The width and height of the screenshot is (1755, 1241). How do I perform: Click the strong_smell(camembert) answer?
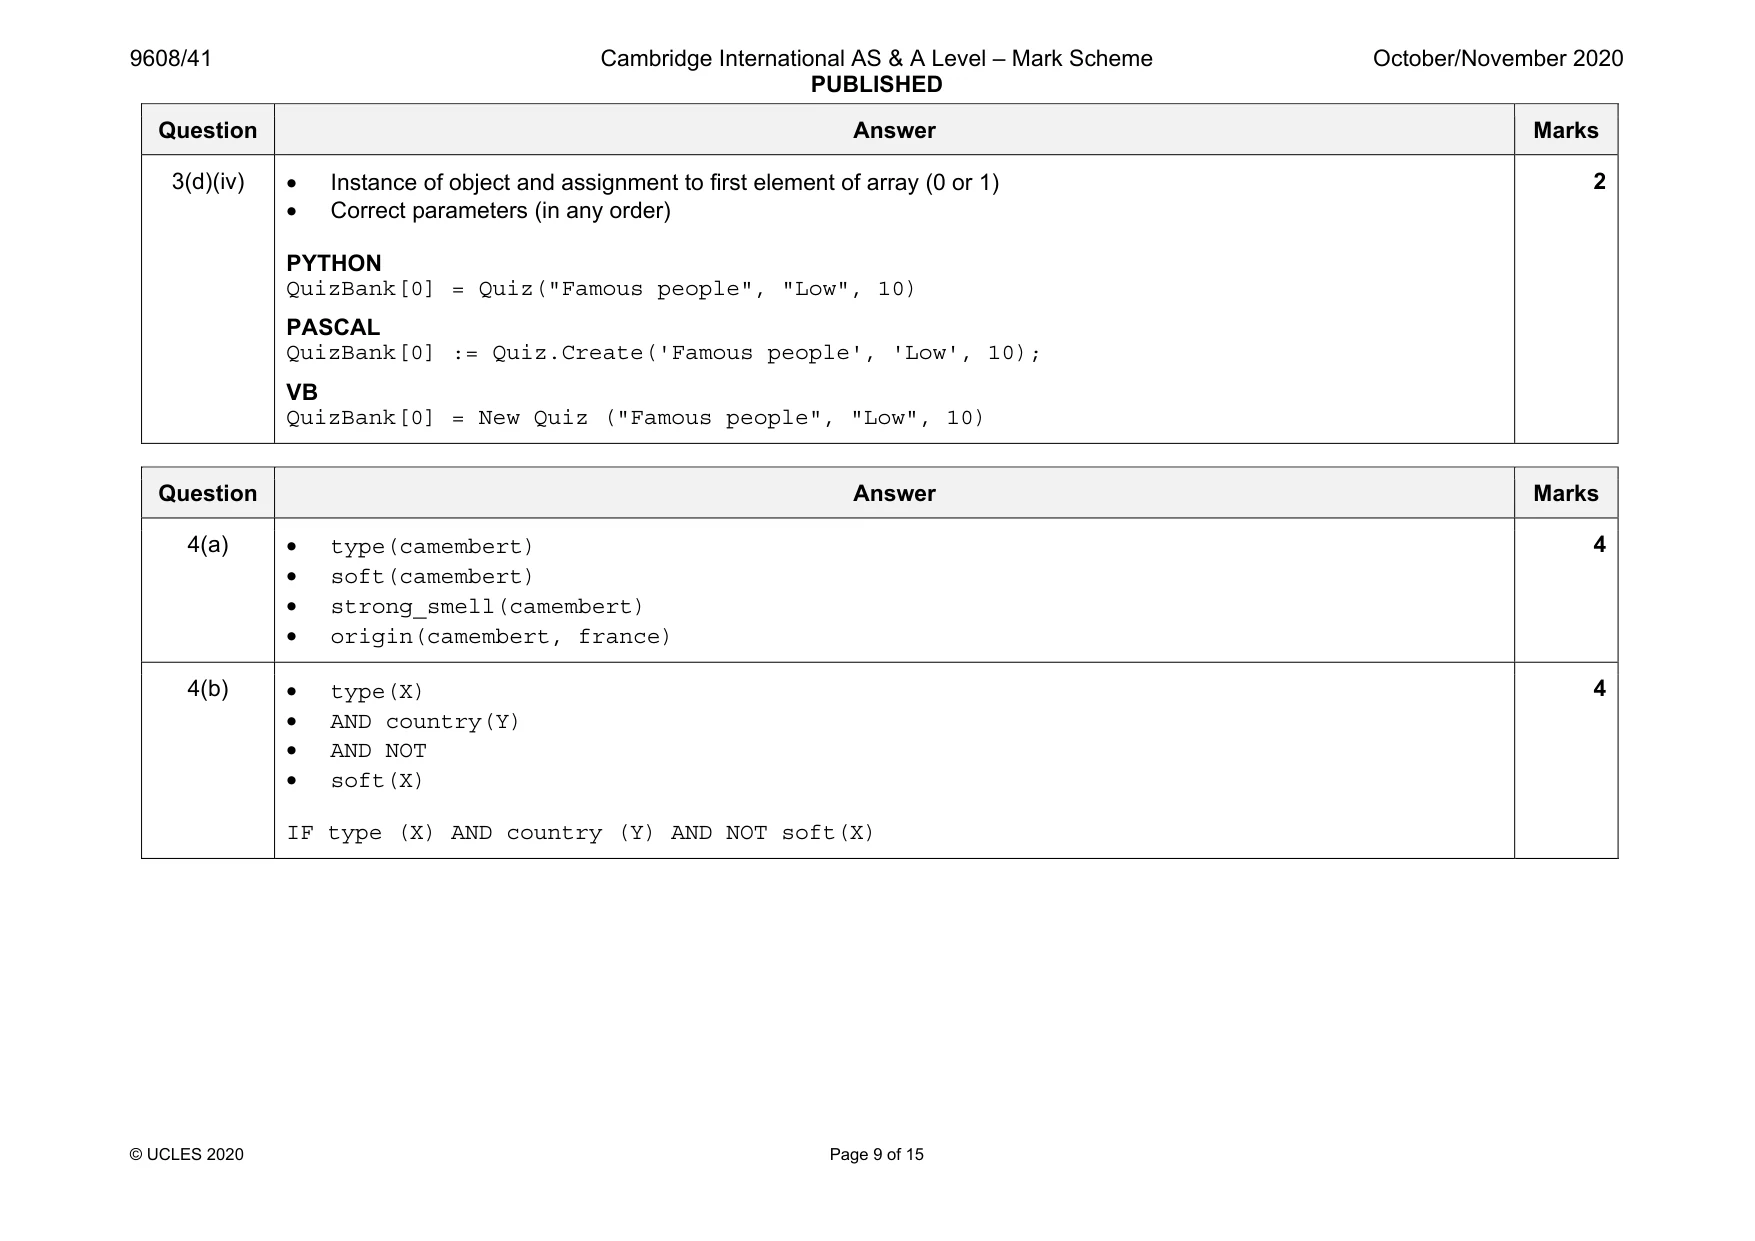487,607
